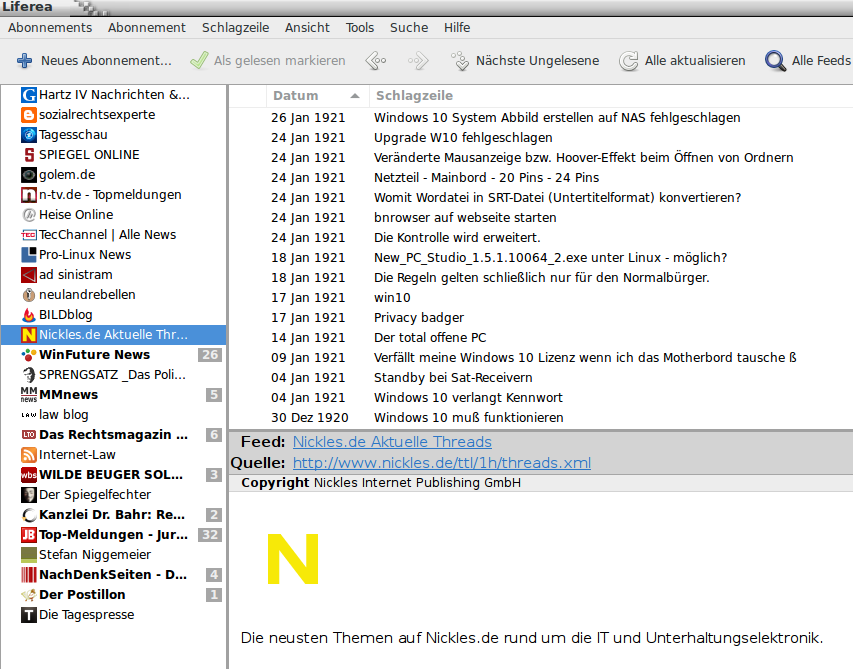Click the TecChannel feed icon

(x=29, y=235)
